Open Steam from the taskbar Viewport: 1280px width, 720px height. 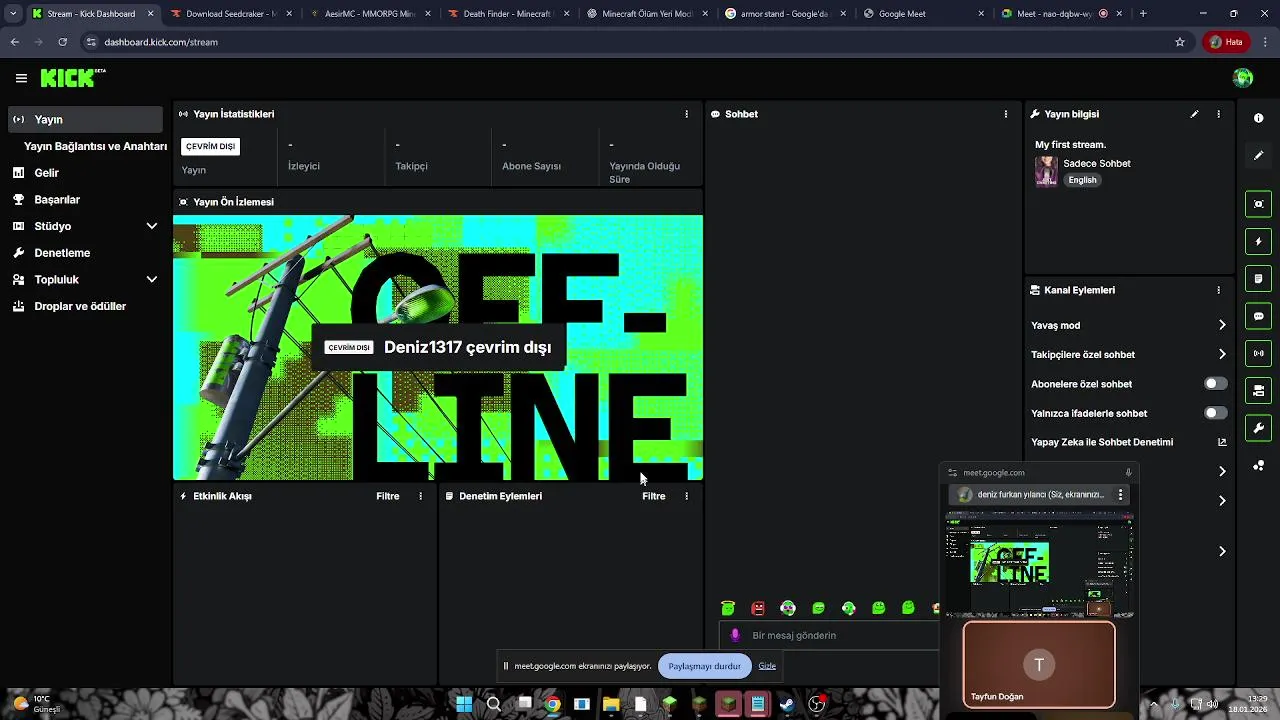tap(787, 704)
